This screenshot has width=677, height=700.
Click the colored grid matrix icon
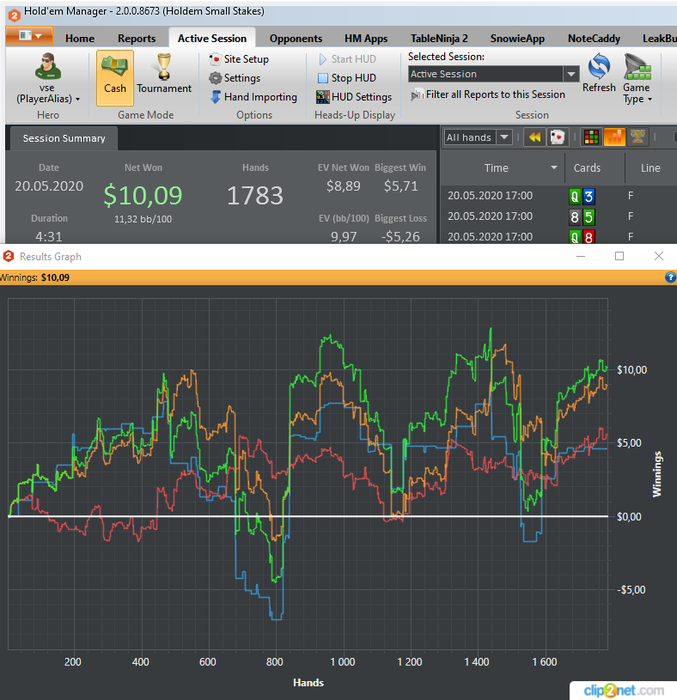click(x=591, y=137)
